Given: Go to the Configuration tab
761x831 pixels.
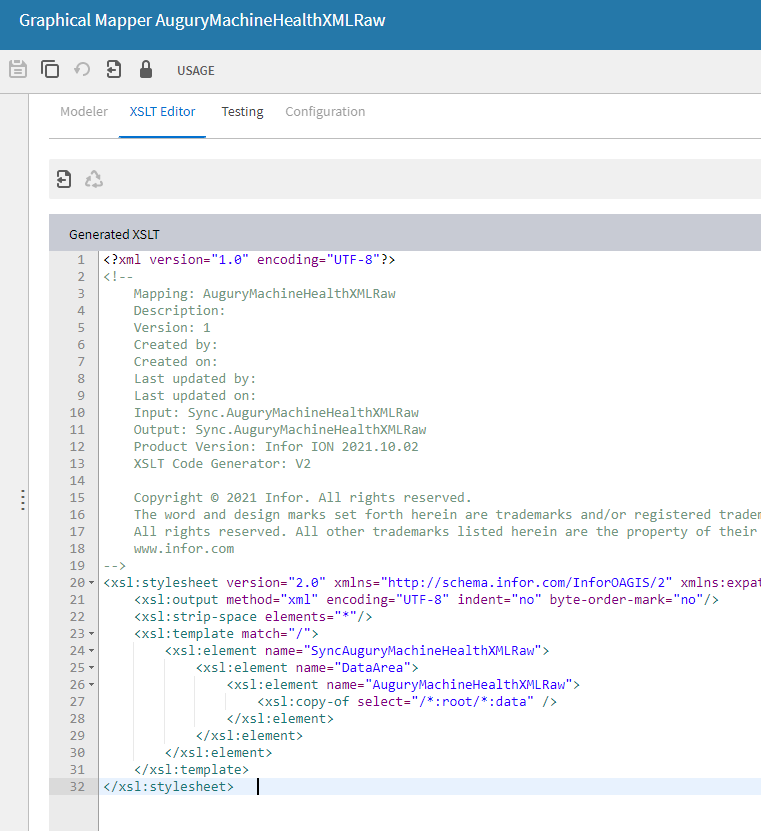Looking at the screenshot, I should pos(325,111).
